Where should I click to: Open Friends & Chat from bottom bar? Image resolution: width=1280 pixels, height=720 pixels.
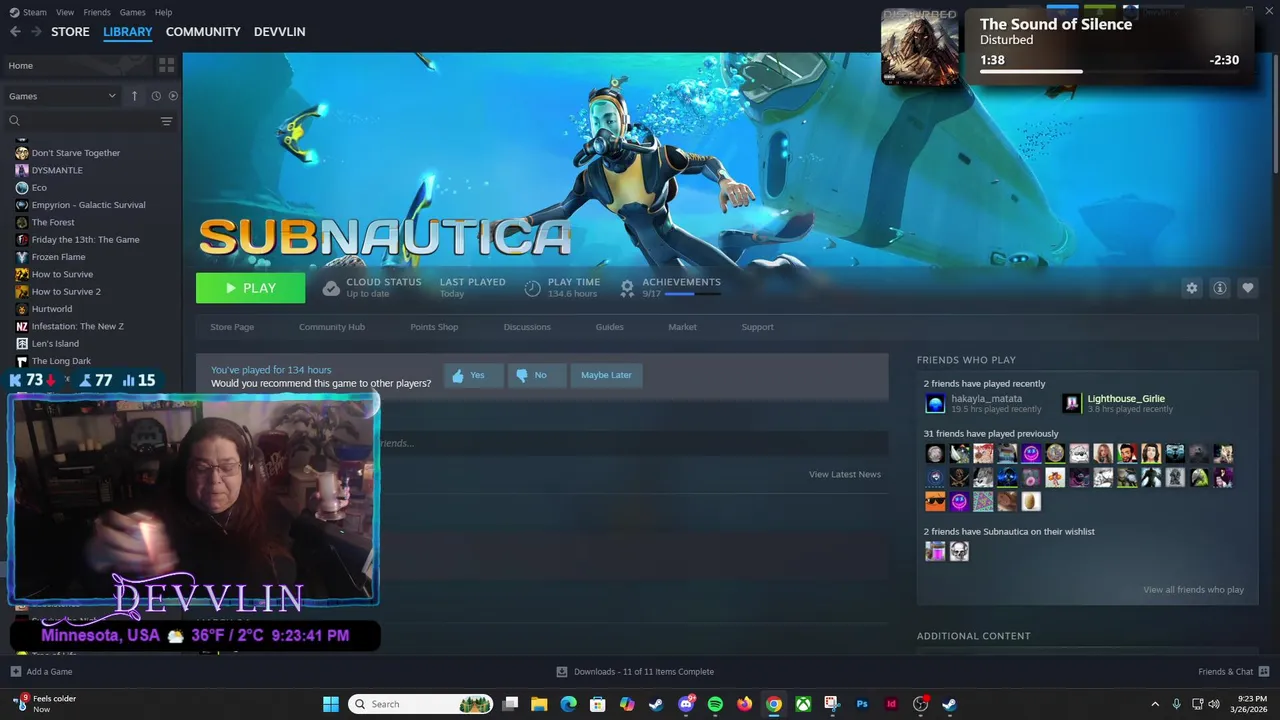coord(1233,672)
